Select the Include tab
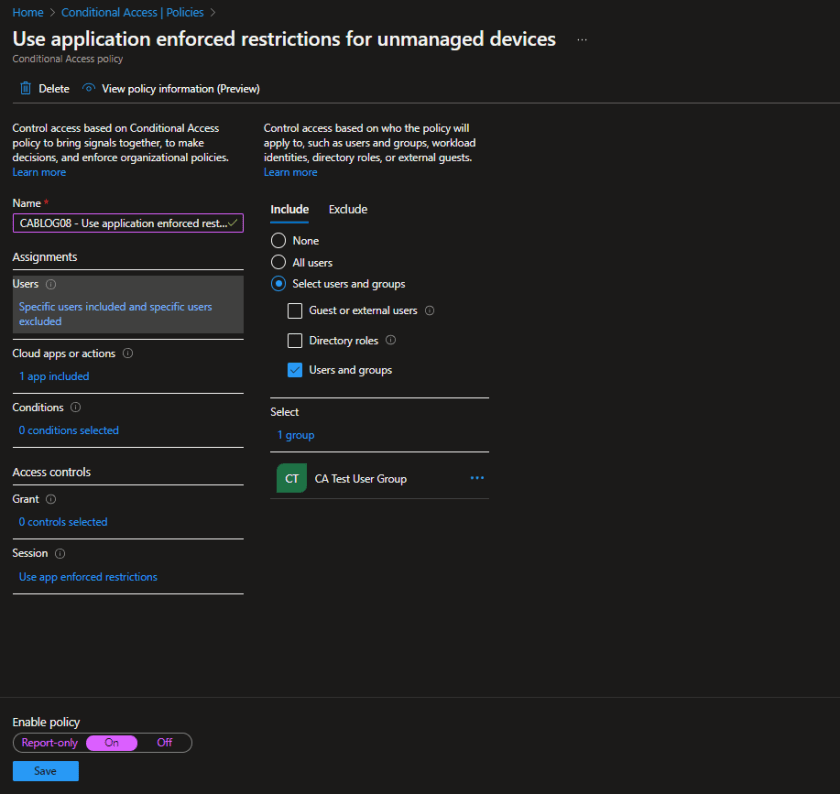This screenshot has height=794, width=840. click(x=289, y=209)
